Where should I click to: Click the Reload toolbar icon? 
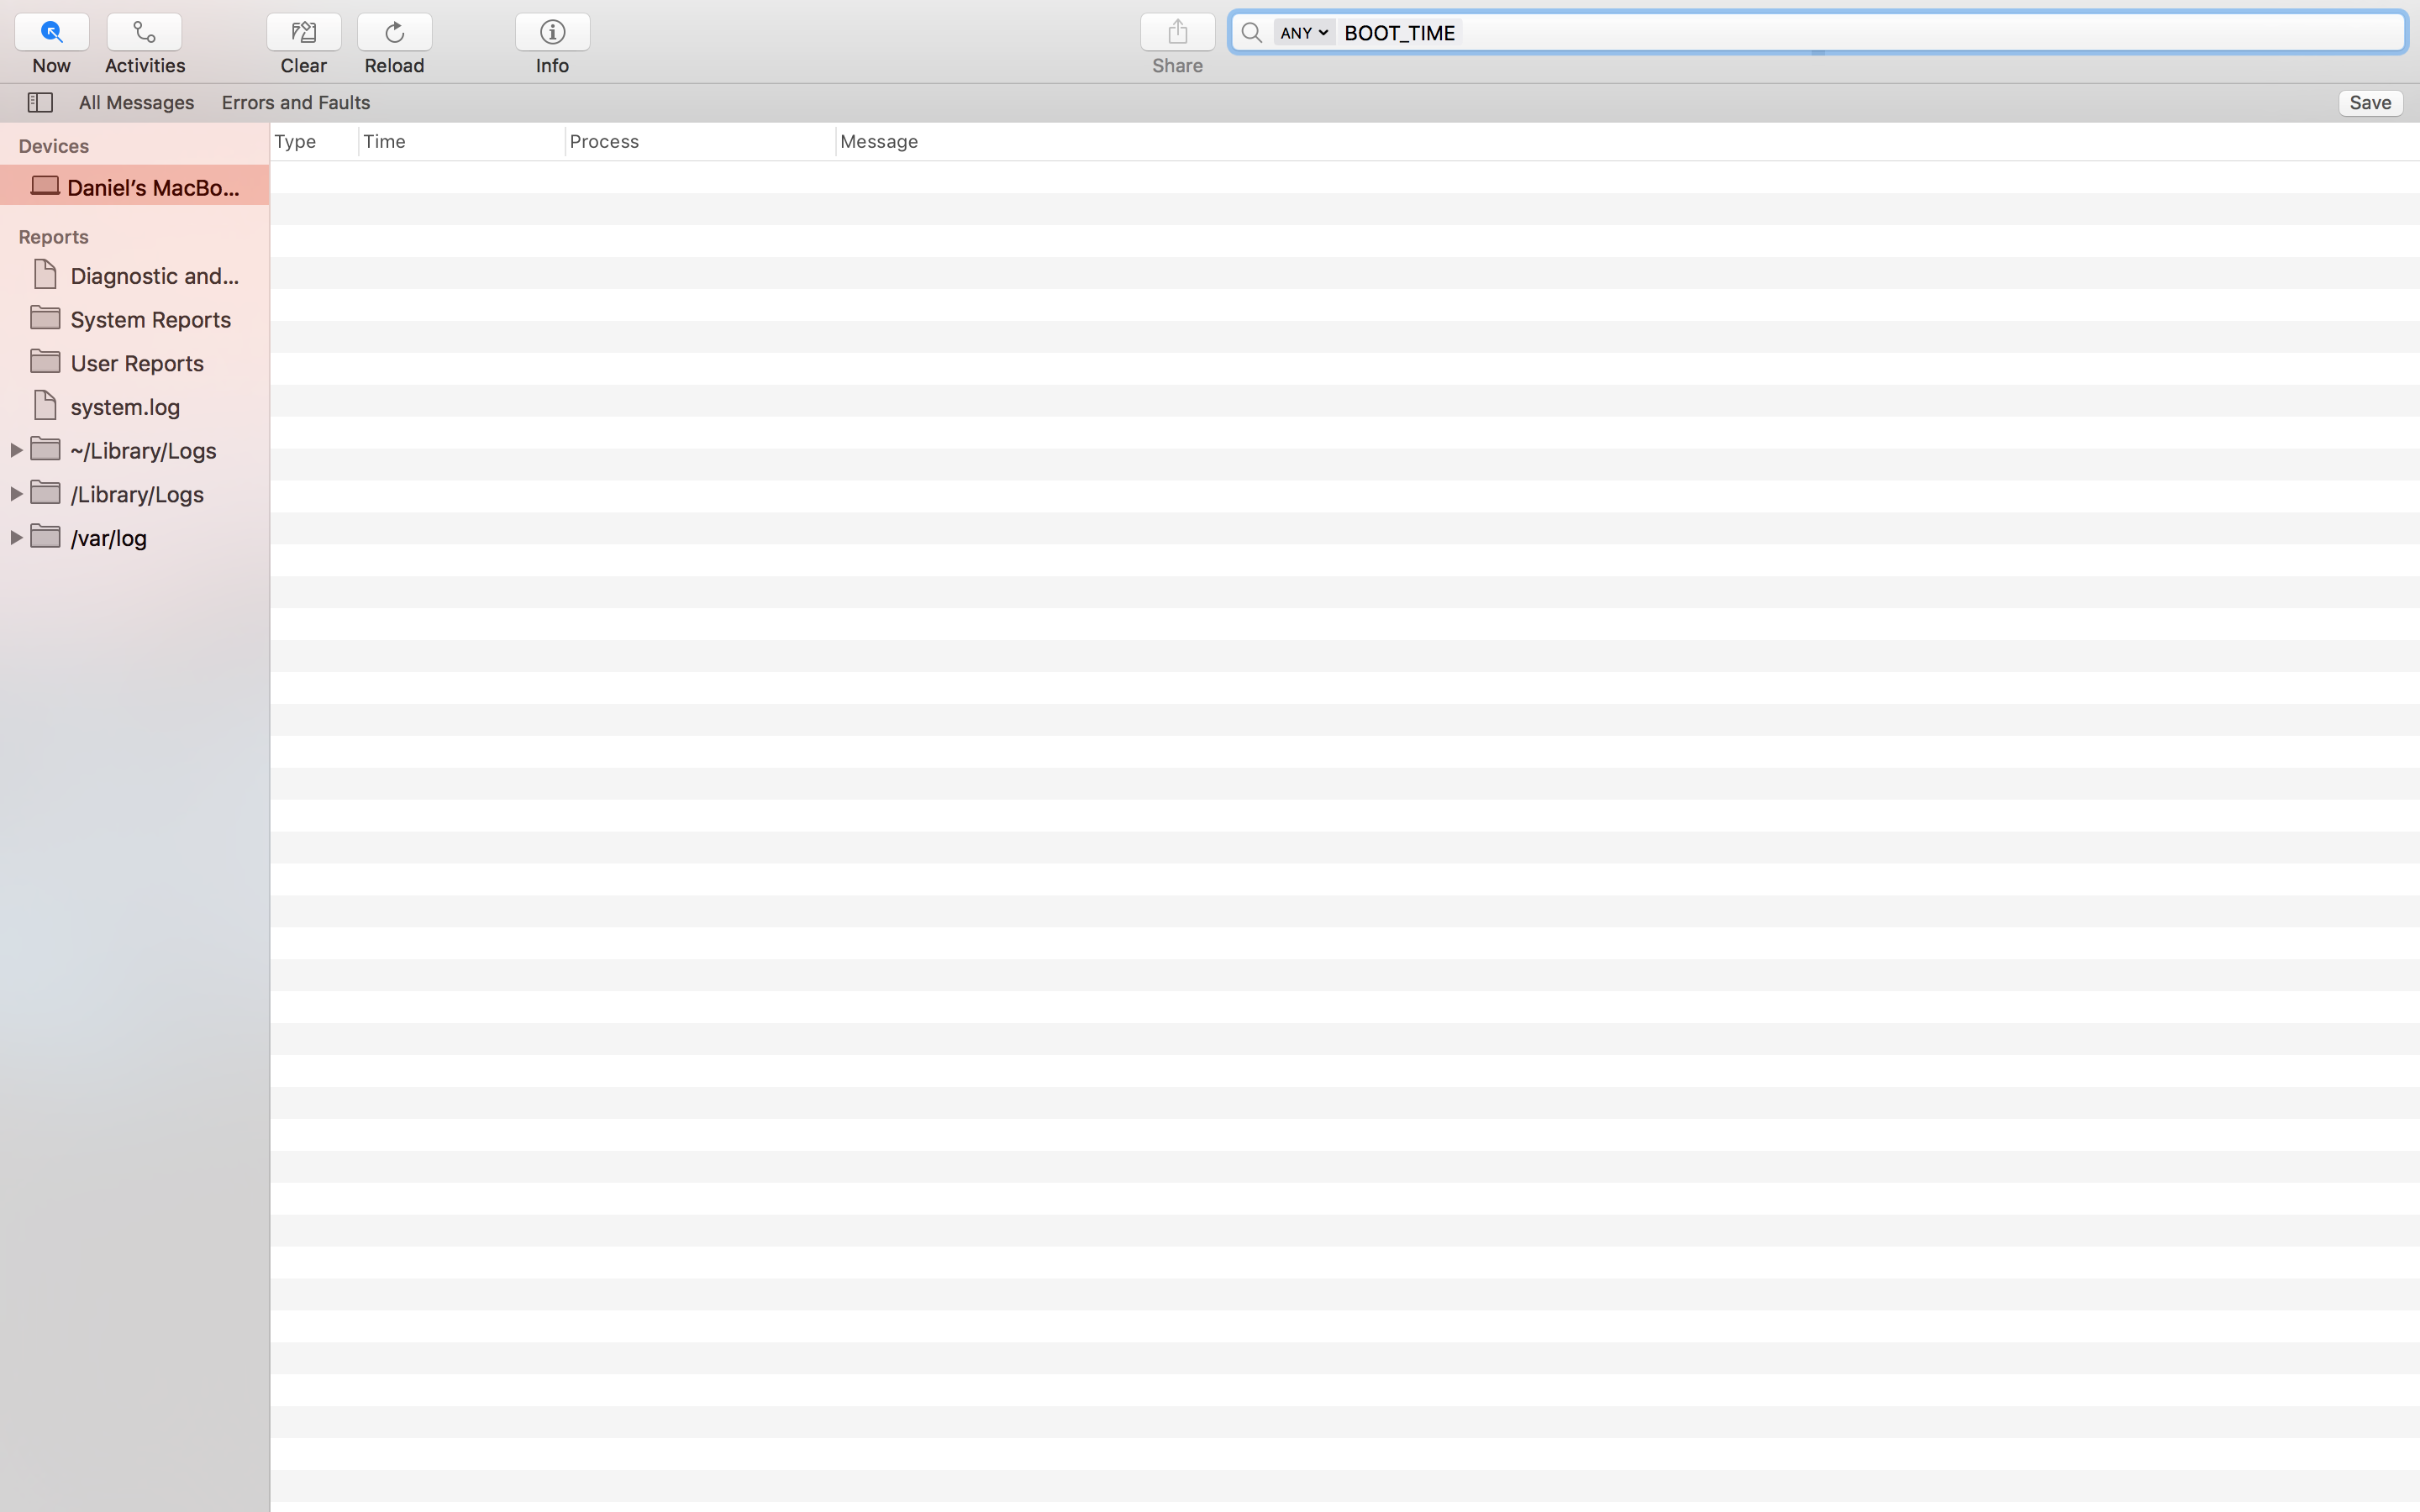tap(395, 32)
